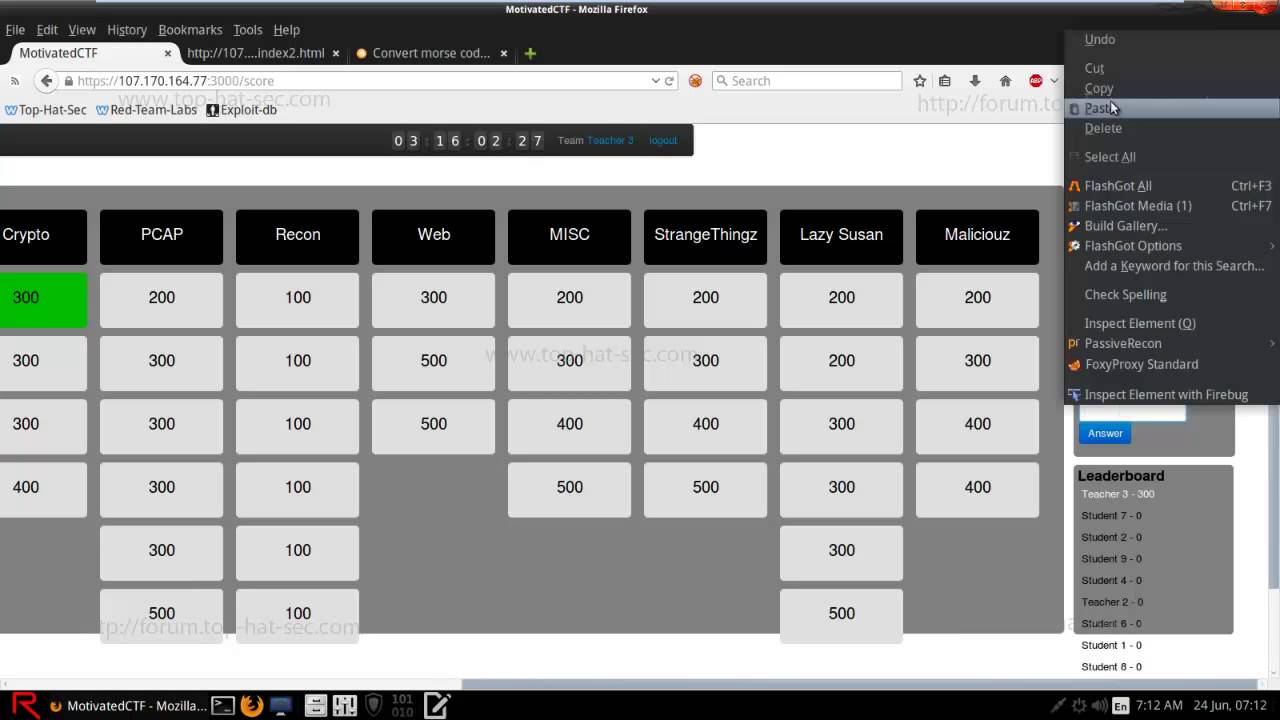Click the Adblock Plus ABP icon
The image size is (1280, 720).
1036,81
